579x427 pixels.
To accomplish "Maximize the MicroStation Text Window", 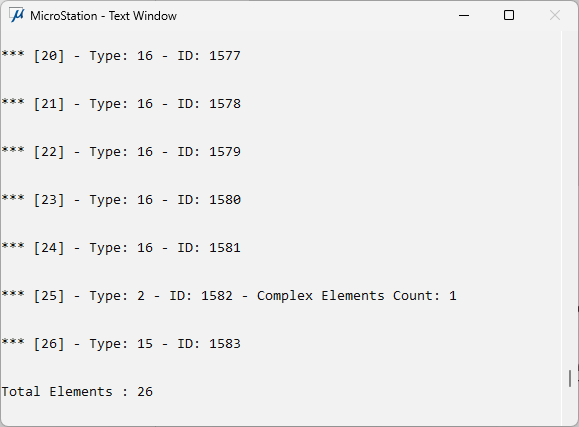I will tap(509, 16).
